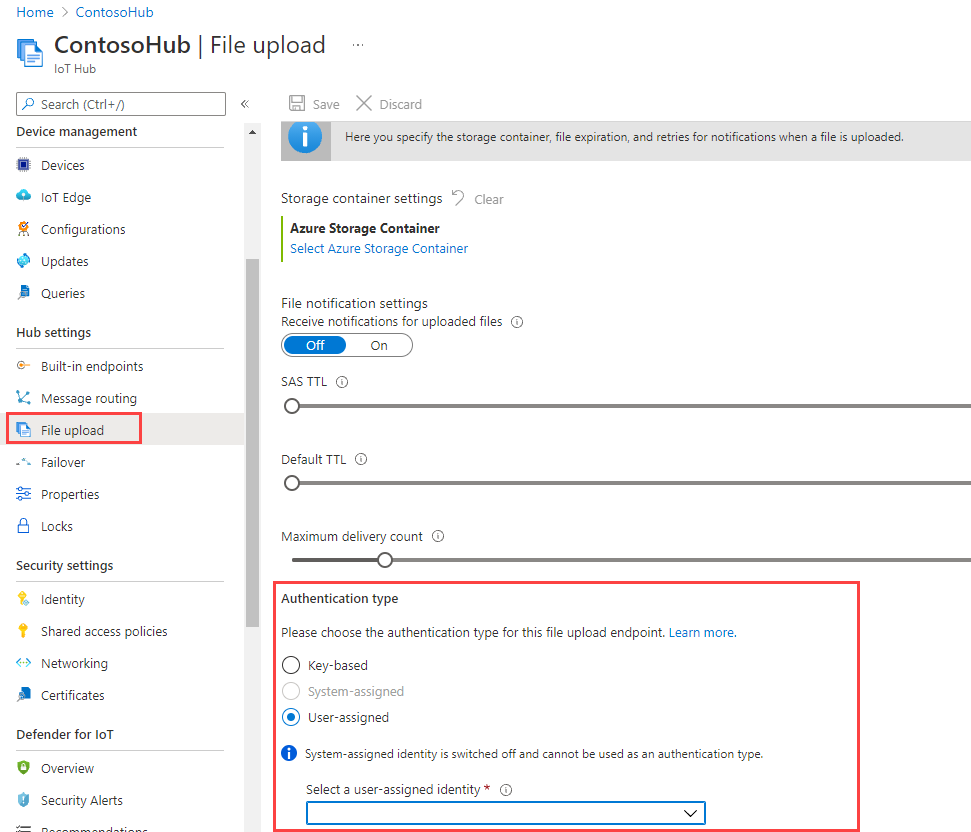Click the Identity key icon
The image size is (971, 832).
[24, 599]
